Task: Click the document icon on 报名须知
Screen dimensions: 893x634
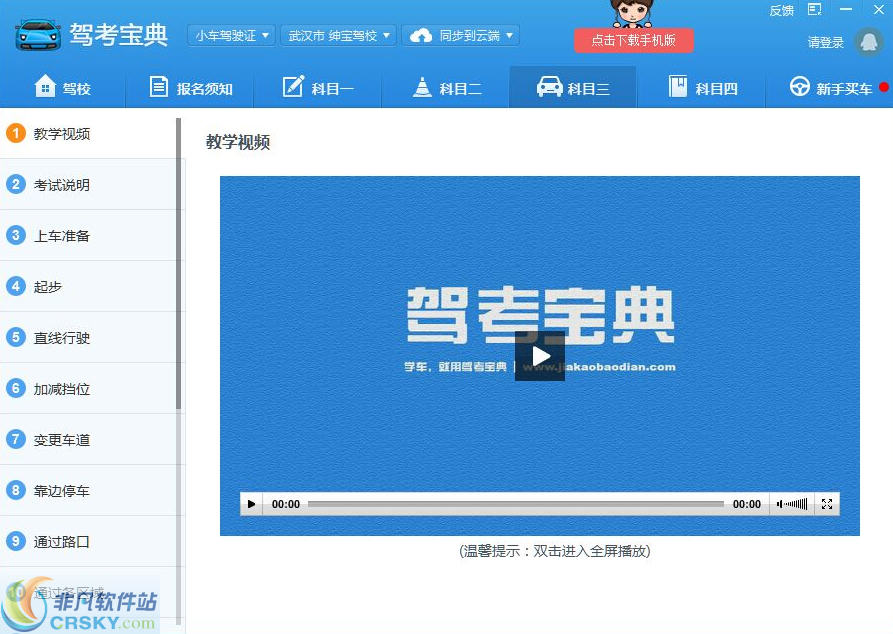Action: click(x=158, y=87)
